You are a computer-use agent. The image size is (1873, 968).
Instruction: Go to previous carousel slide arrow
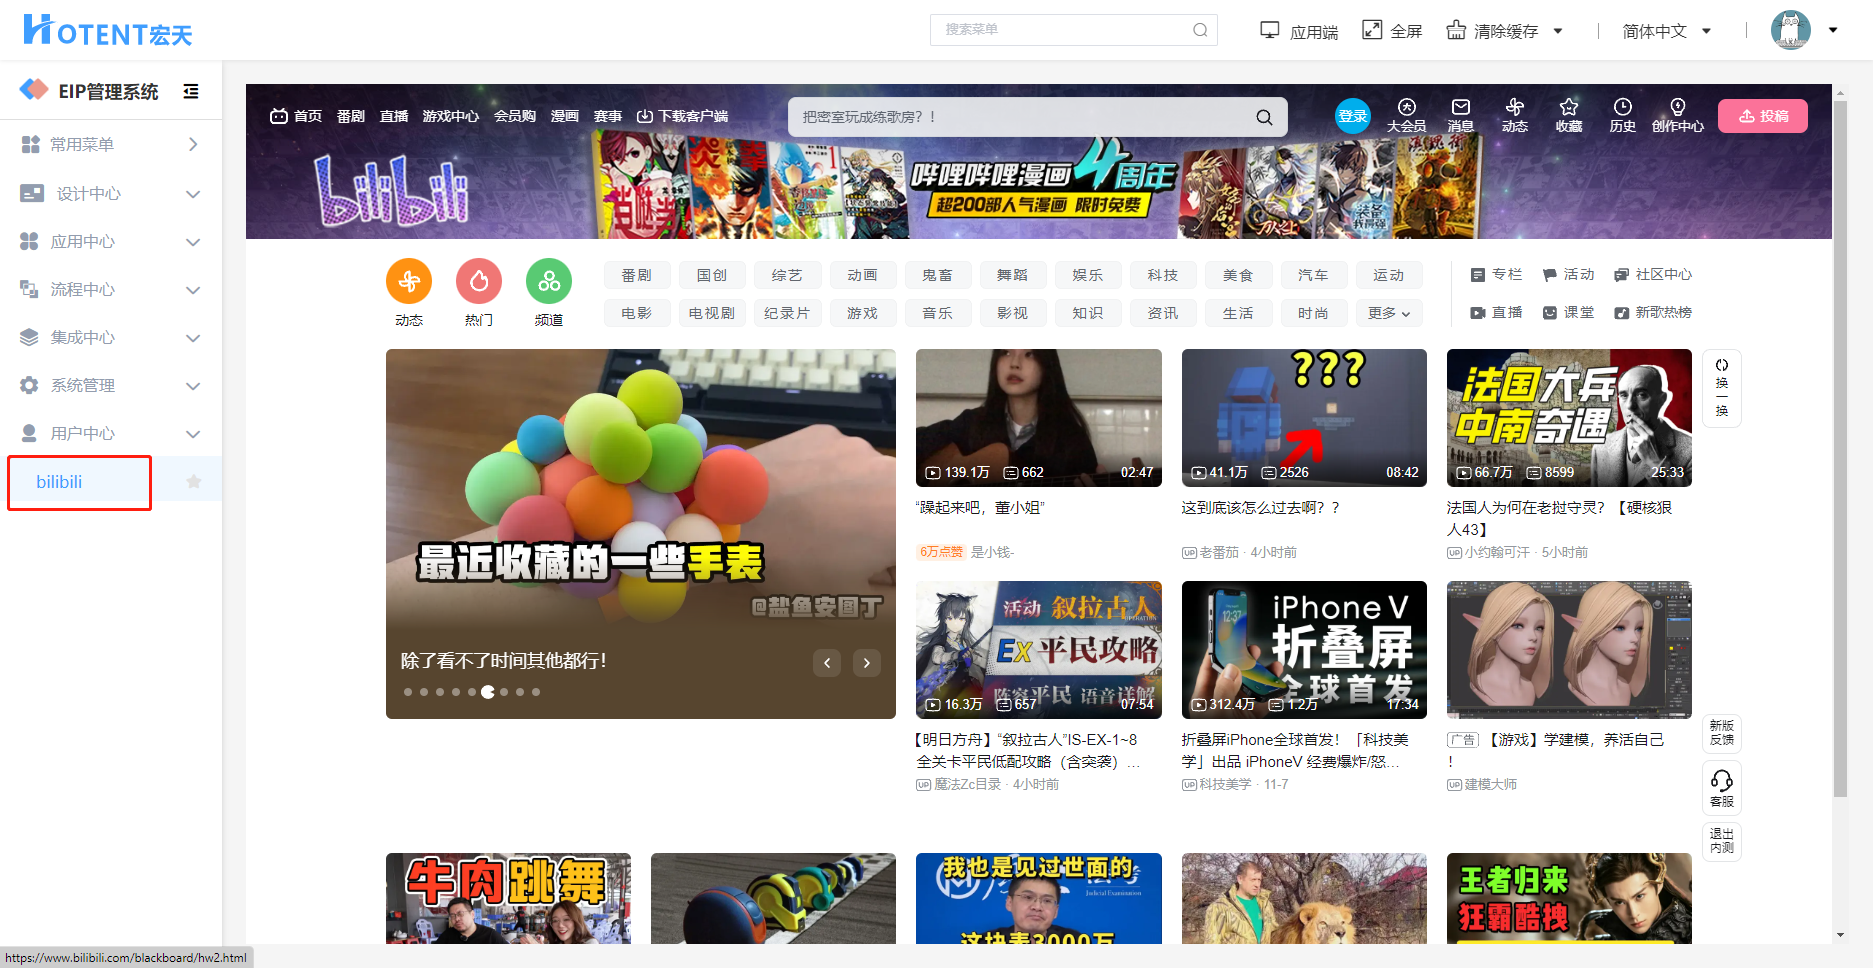[827, 662]
